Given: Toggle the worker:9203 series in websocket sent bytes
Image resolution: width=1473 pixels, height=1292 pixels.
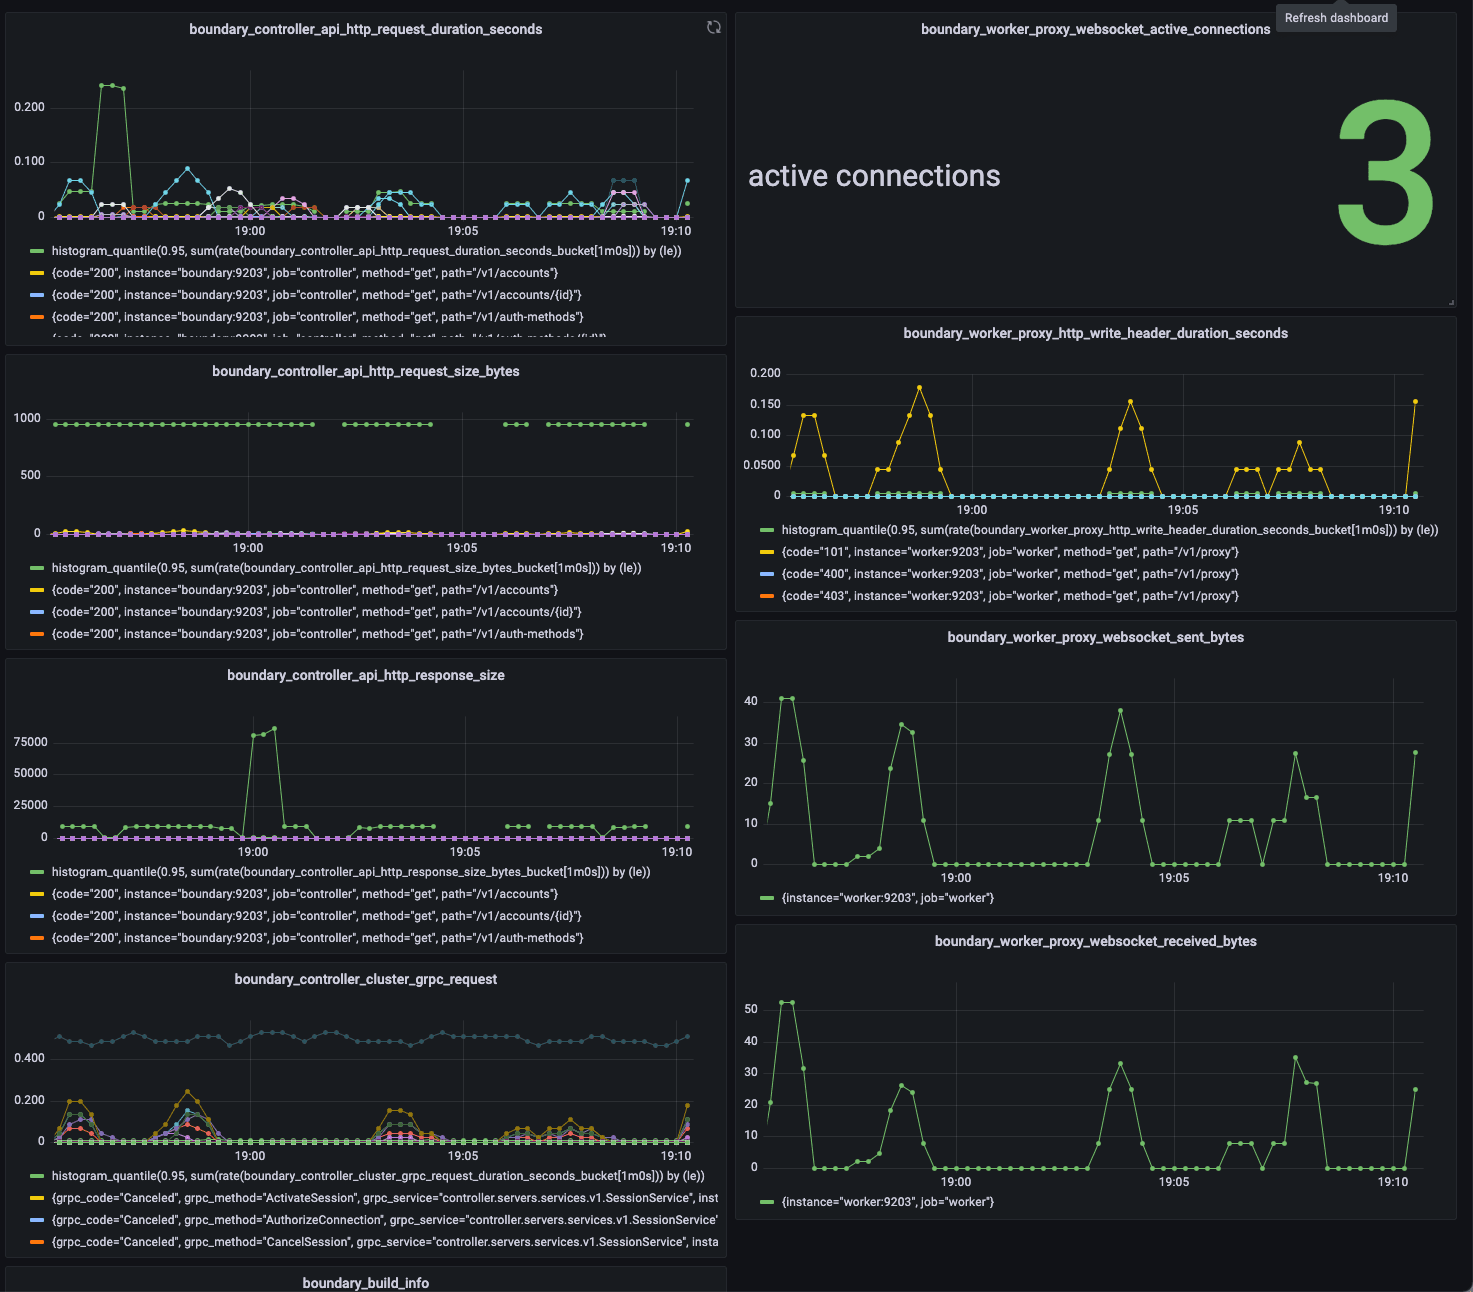Looking at the screenshot, I should 887,897.
